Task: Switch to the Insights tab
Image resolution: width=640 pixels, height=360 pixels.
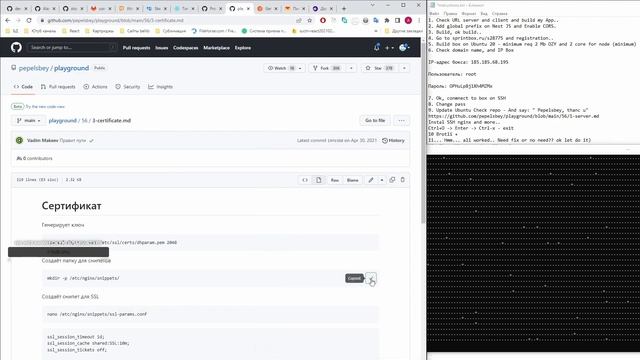Action: 160,87
